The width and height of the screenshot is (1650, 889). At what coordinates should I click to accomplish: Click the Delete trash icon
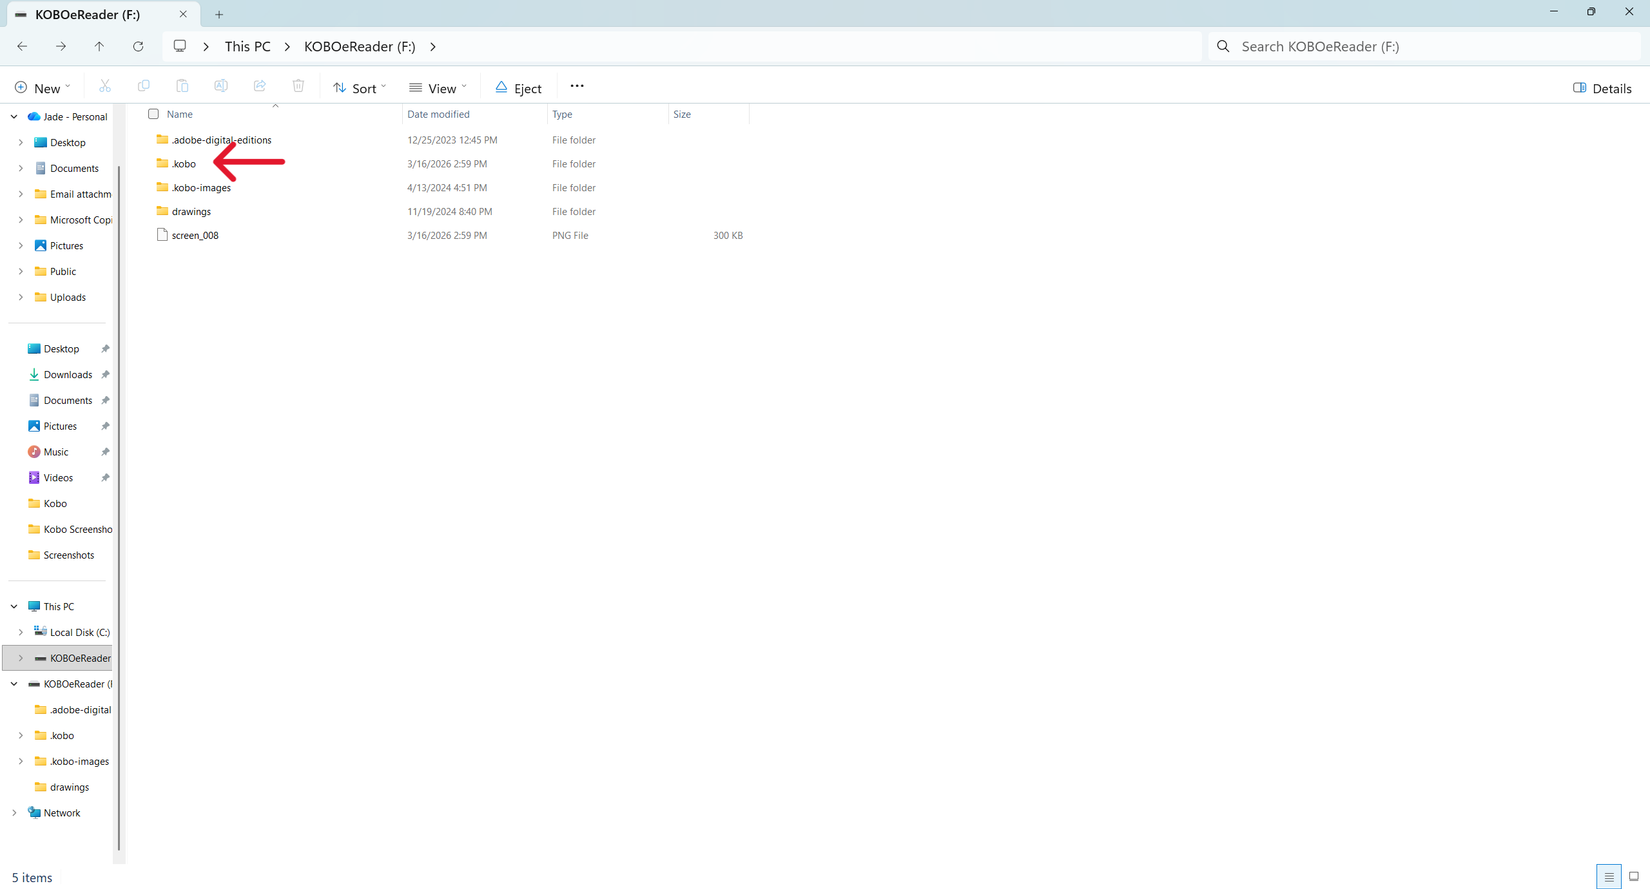(298, 87)
